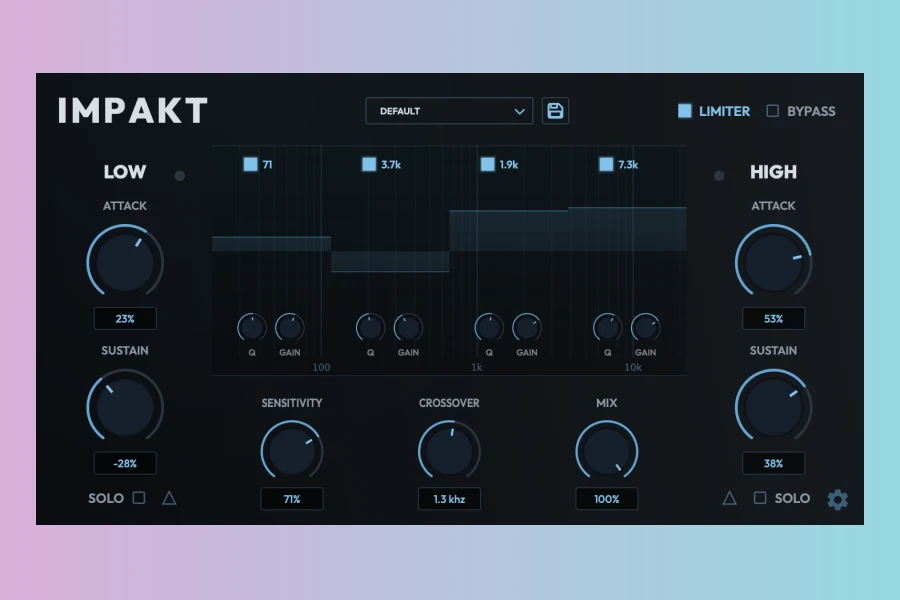Toggle the EQ band at 71 Hz
This screenshot has width=900, height=600.
[250, 164]
